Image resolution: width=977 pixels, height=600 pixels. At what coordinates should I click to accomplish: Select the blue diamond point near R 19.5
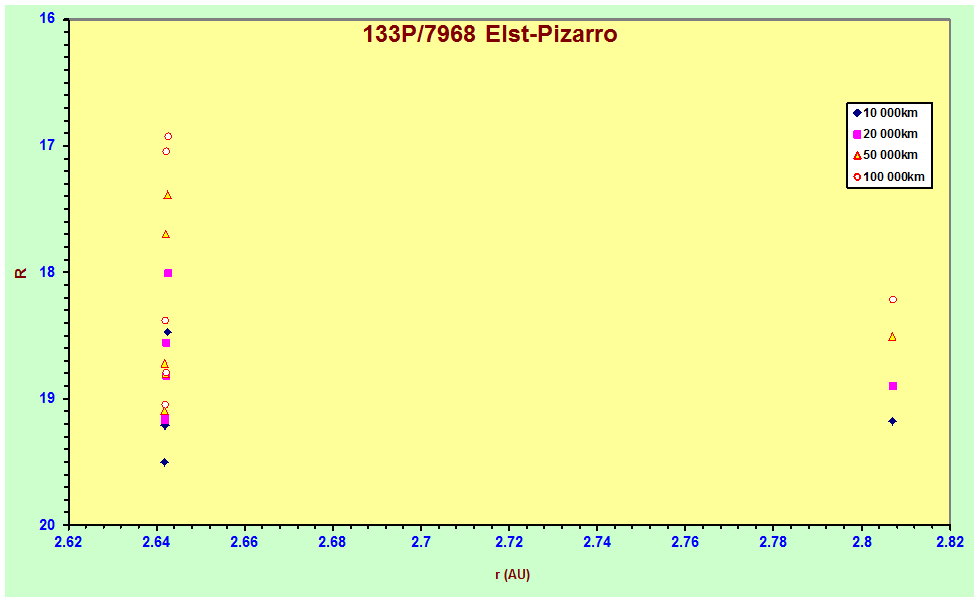(164, 462)
